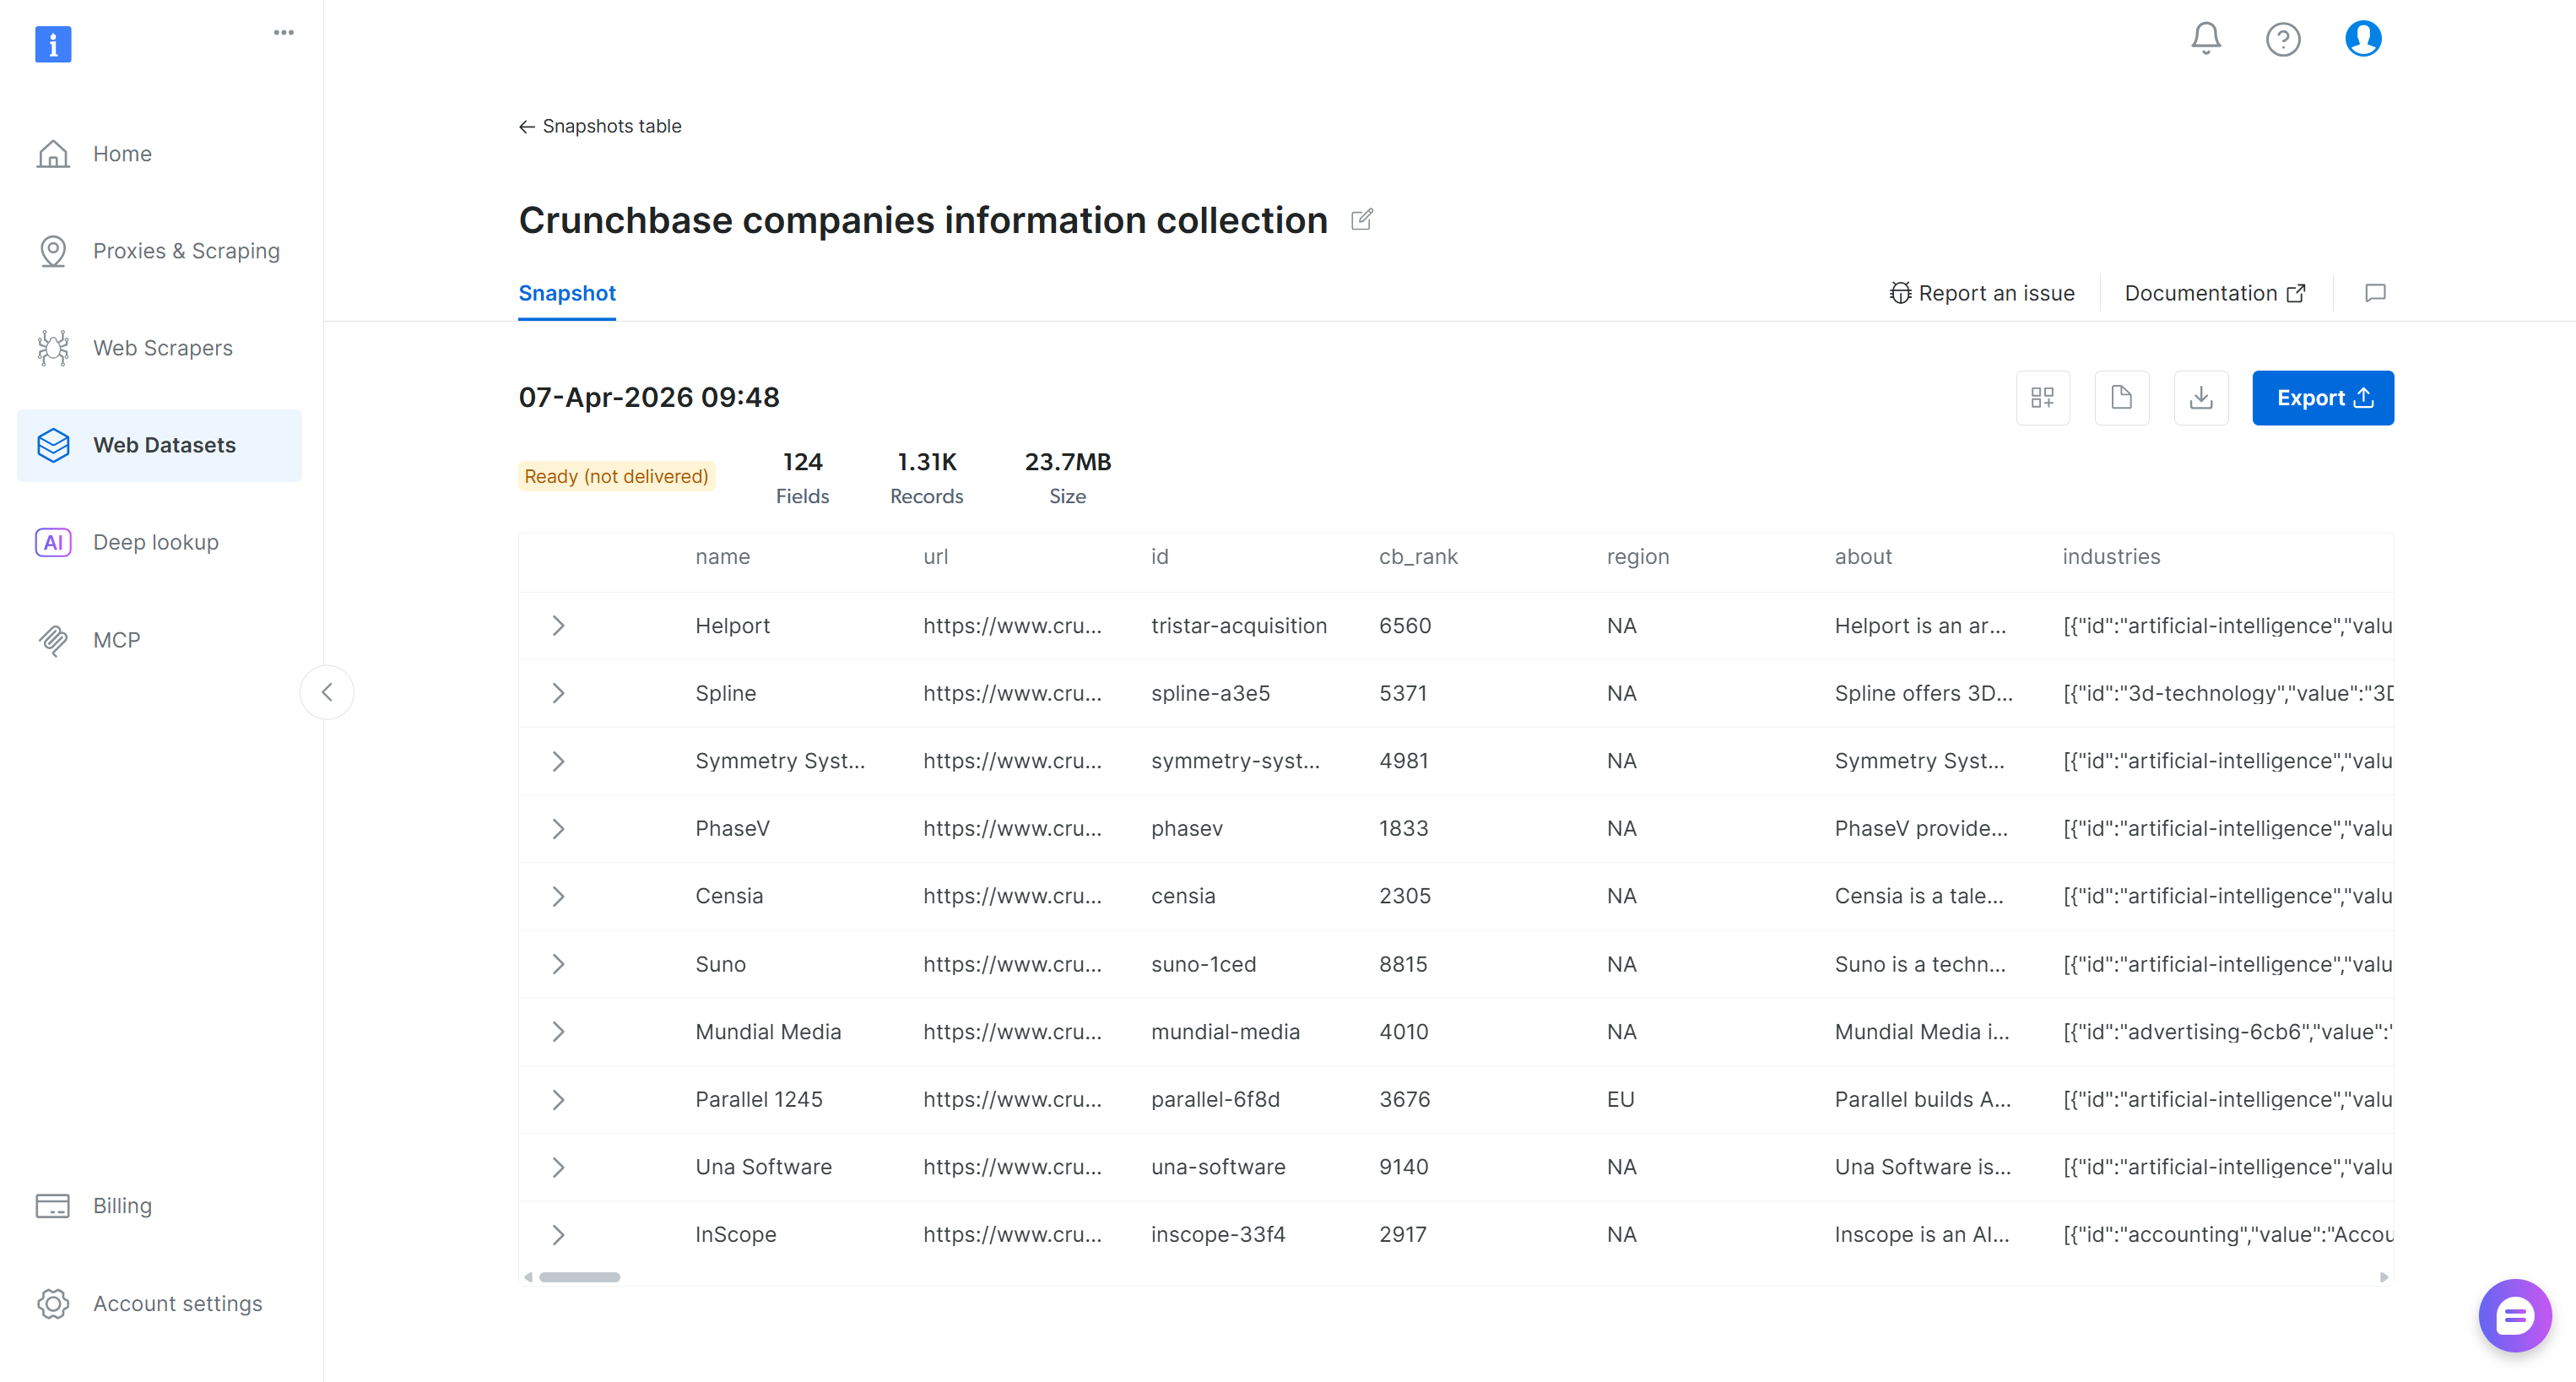
Task: Open Billing from the sidebar
Action: point(121,1205)
